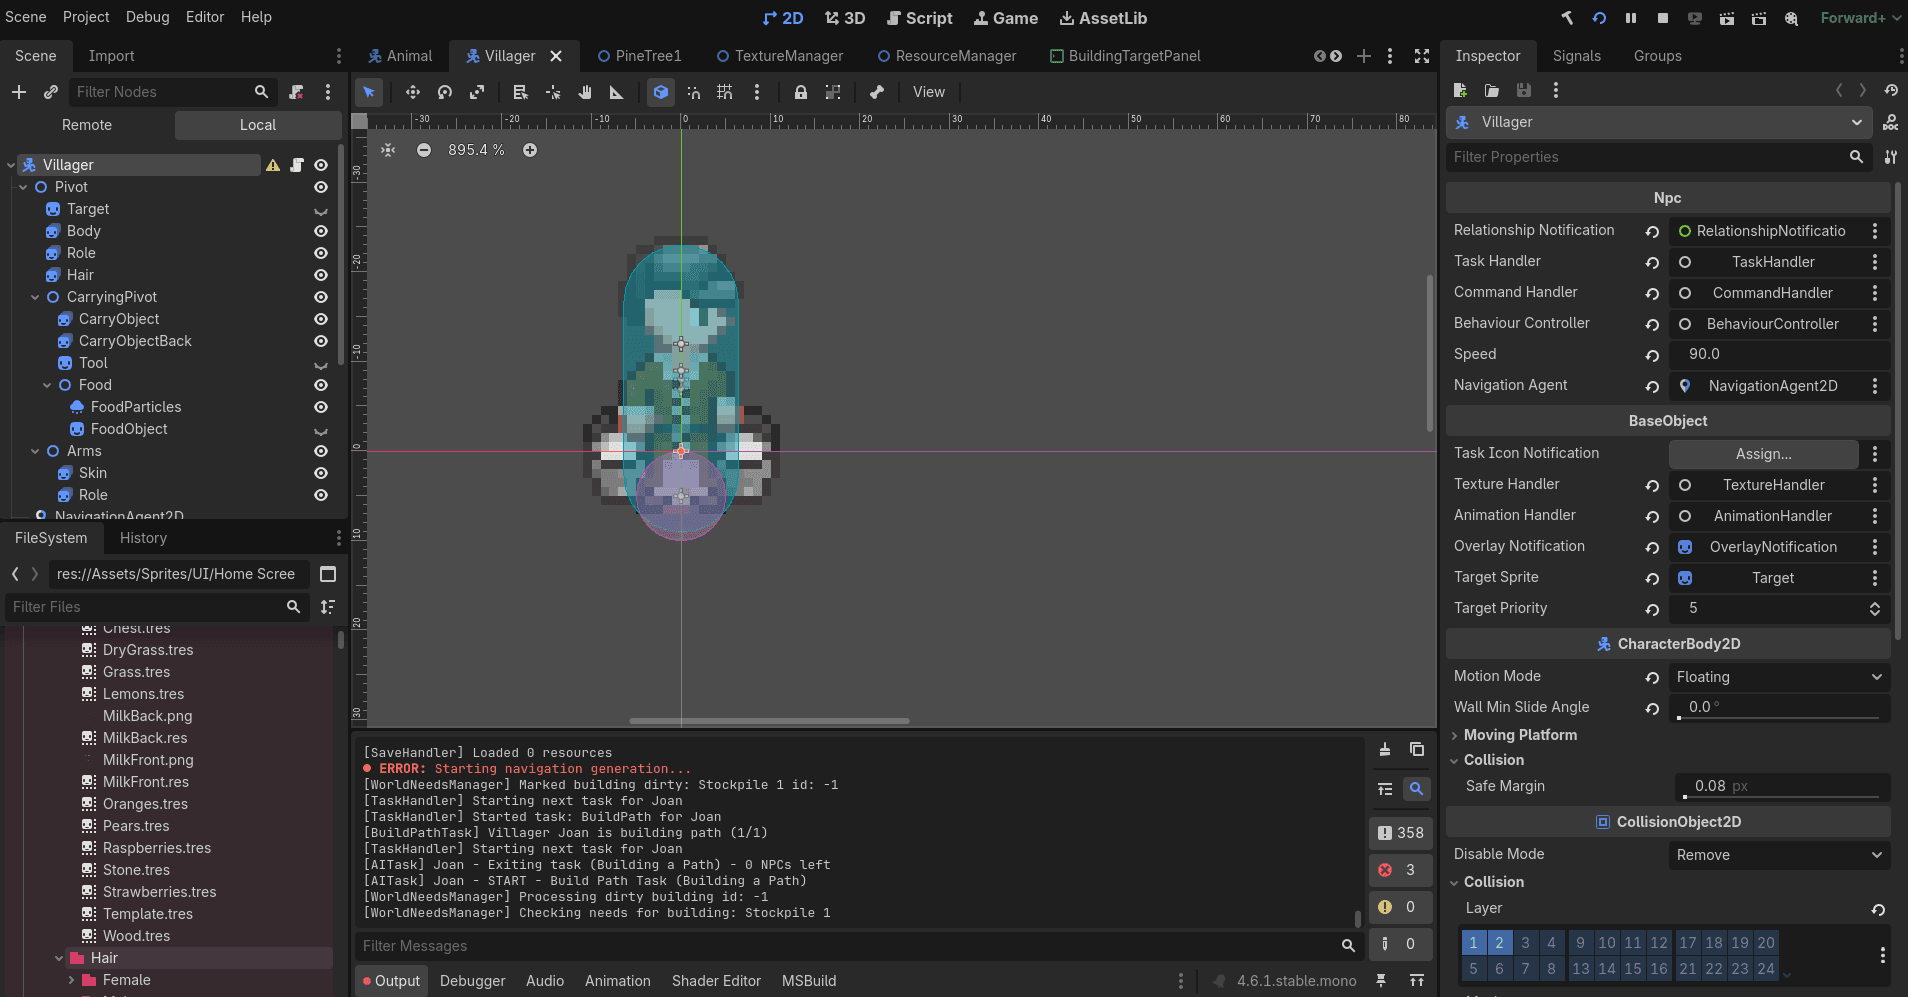Viewport: 1908px width, 997px height.
Task: Toggle the smart snap cube icon
Action: point(661,92)
